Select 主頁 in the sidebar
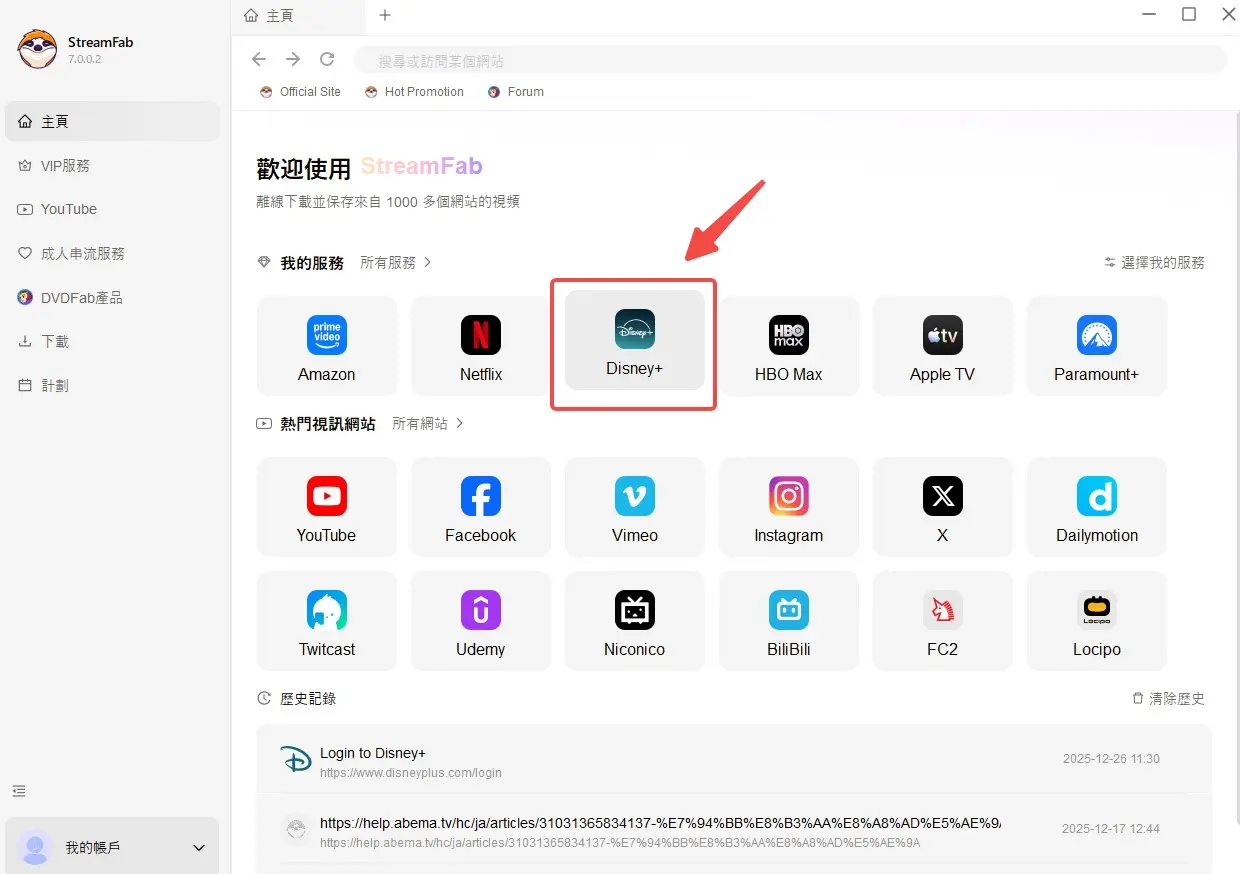1240x874 pixels. 112,121
